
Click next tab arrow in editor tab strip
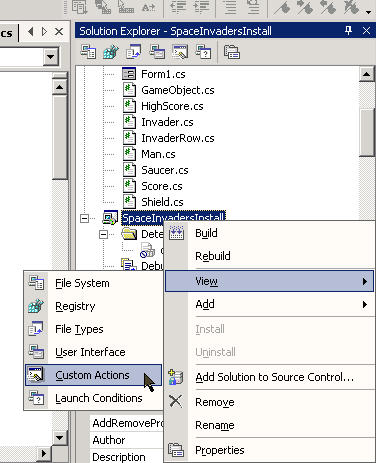(44, 32)
